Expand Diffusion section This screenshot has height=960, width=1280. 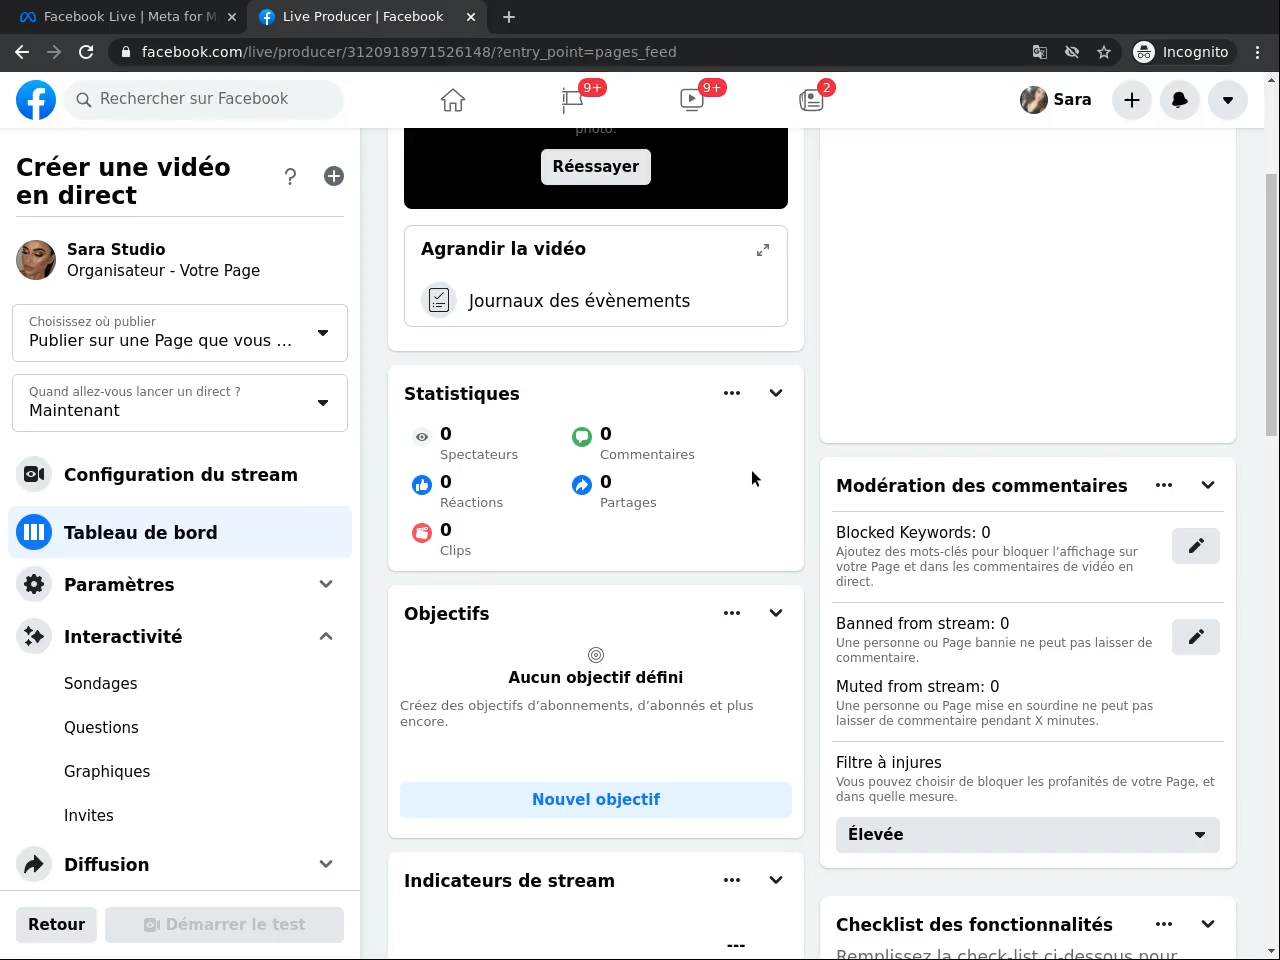(180, 865)
